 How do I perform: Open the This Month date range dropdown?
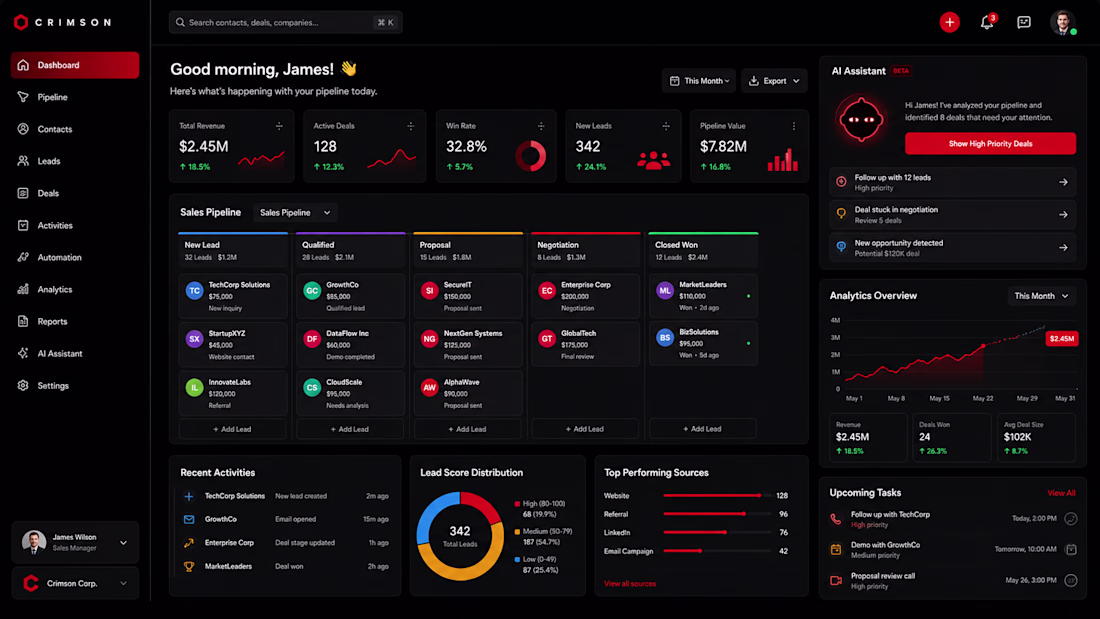(699, 81)
